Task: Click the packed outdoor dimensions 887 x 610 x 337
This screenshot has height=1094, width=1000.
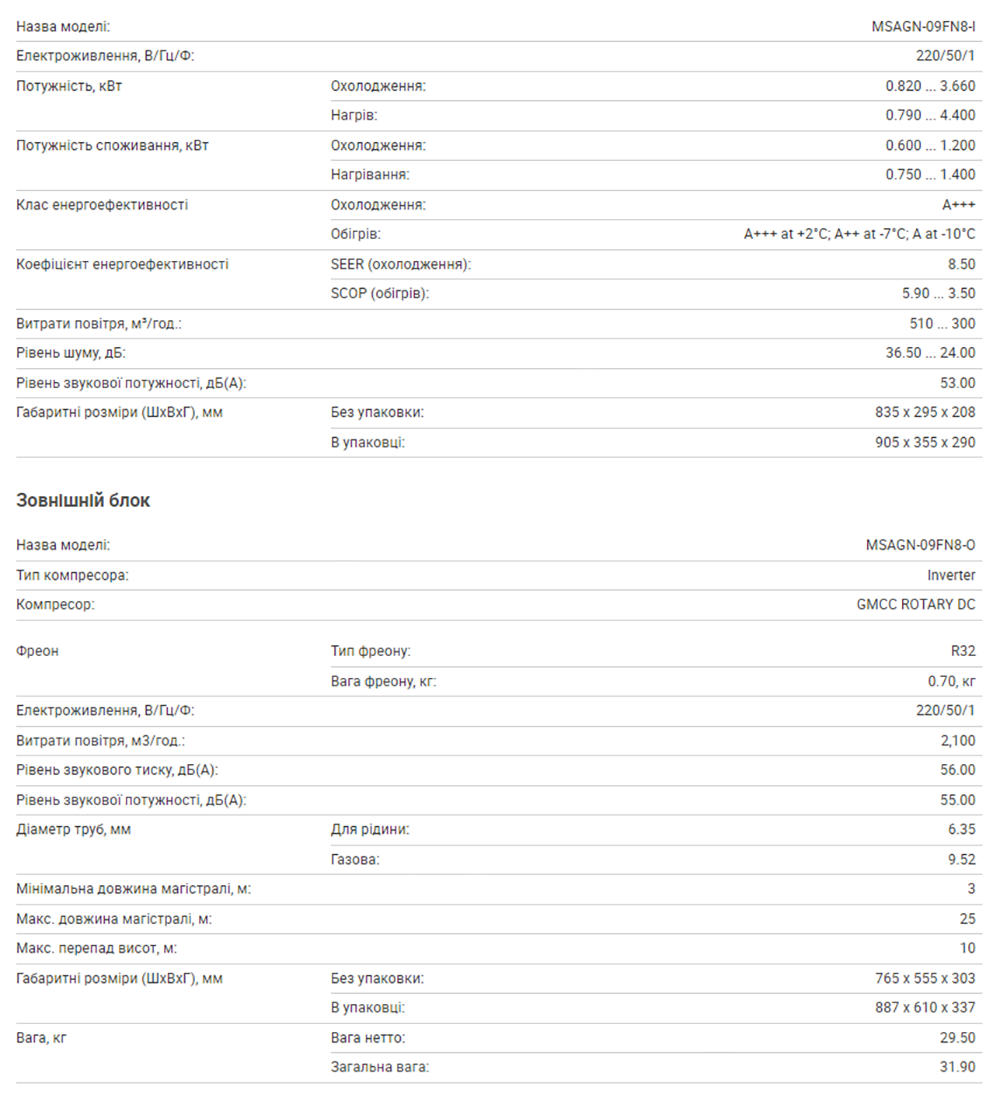Action: tap(925, 1007)
